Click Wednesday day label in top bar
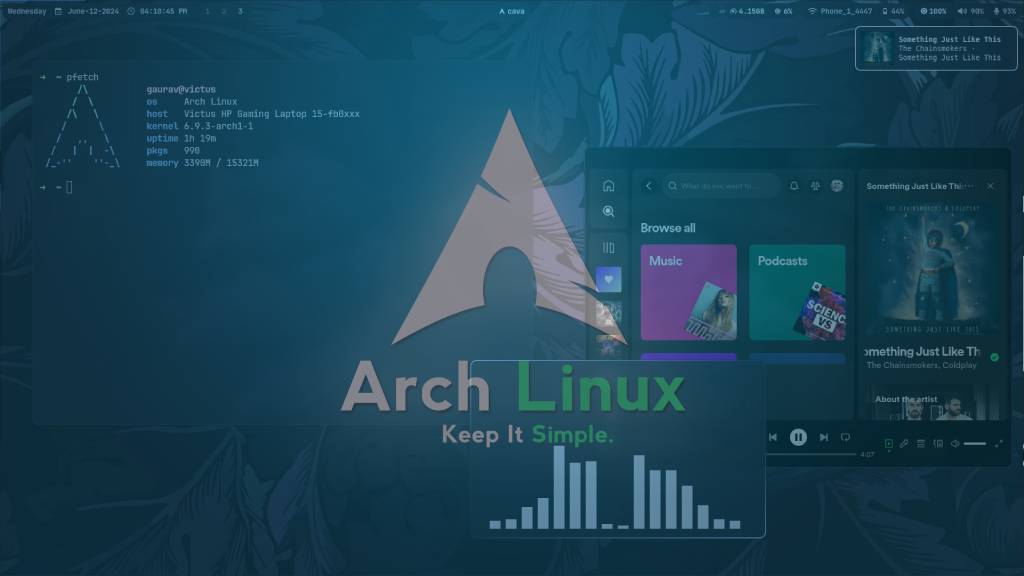Image resolution: width=1024 pixels, height=576 pixels. pos(27,11)
